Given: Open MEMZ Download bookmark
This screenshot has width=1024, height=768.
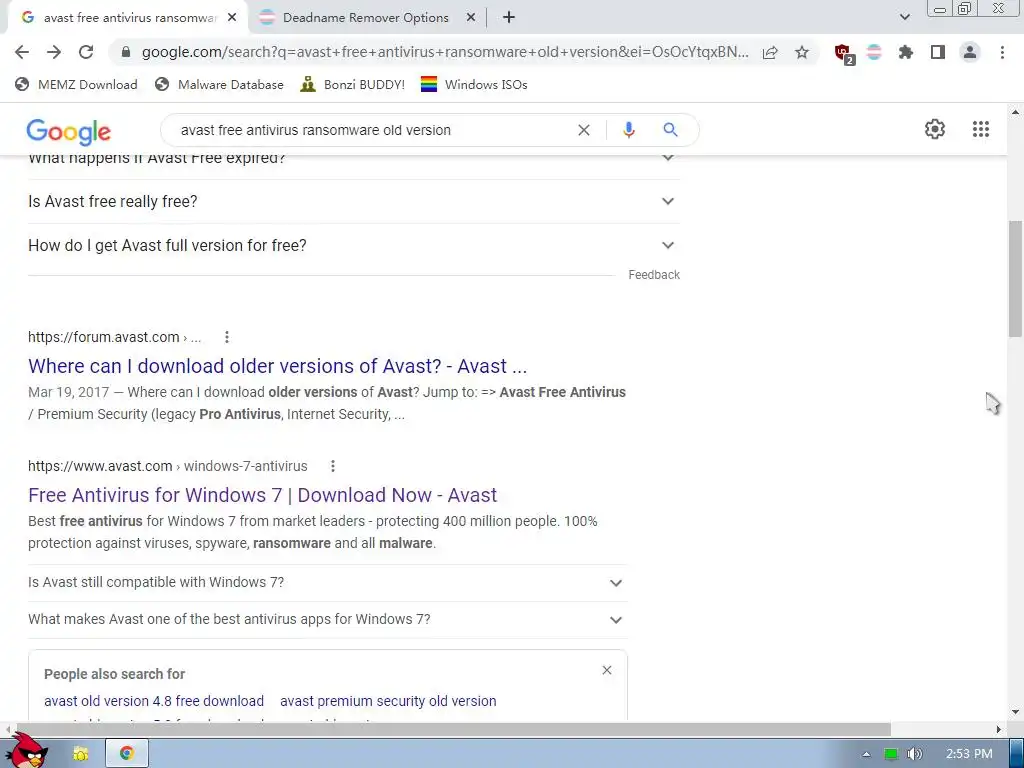Looking at the screenshot, I should (76, 84).
